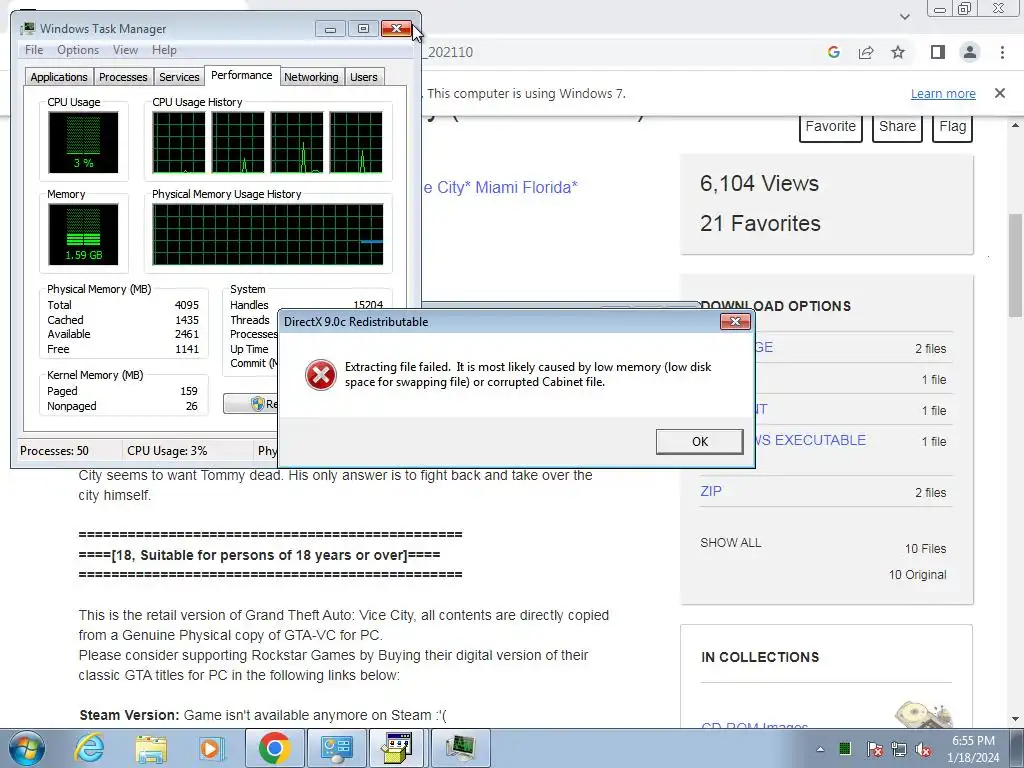Click the Windows Start button
This screenshot has width=1024, height=768.
pyautogui.click(x=27, y=748)
